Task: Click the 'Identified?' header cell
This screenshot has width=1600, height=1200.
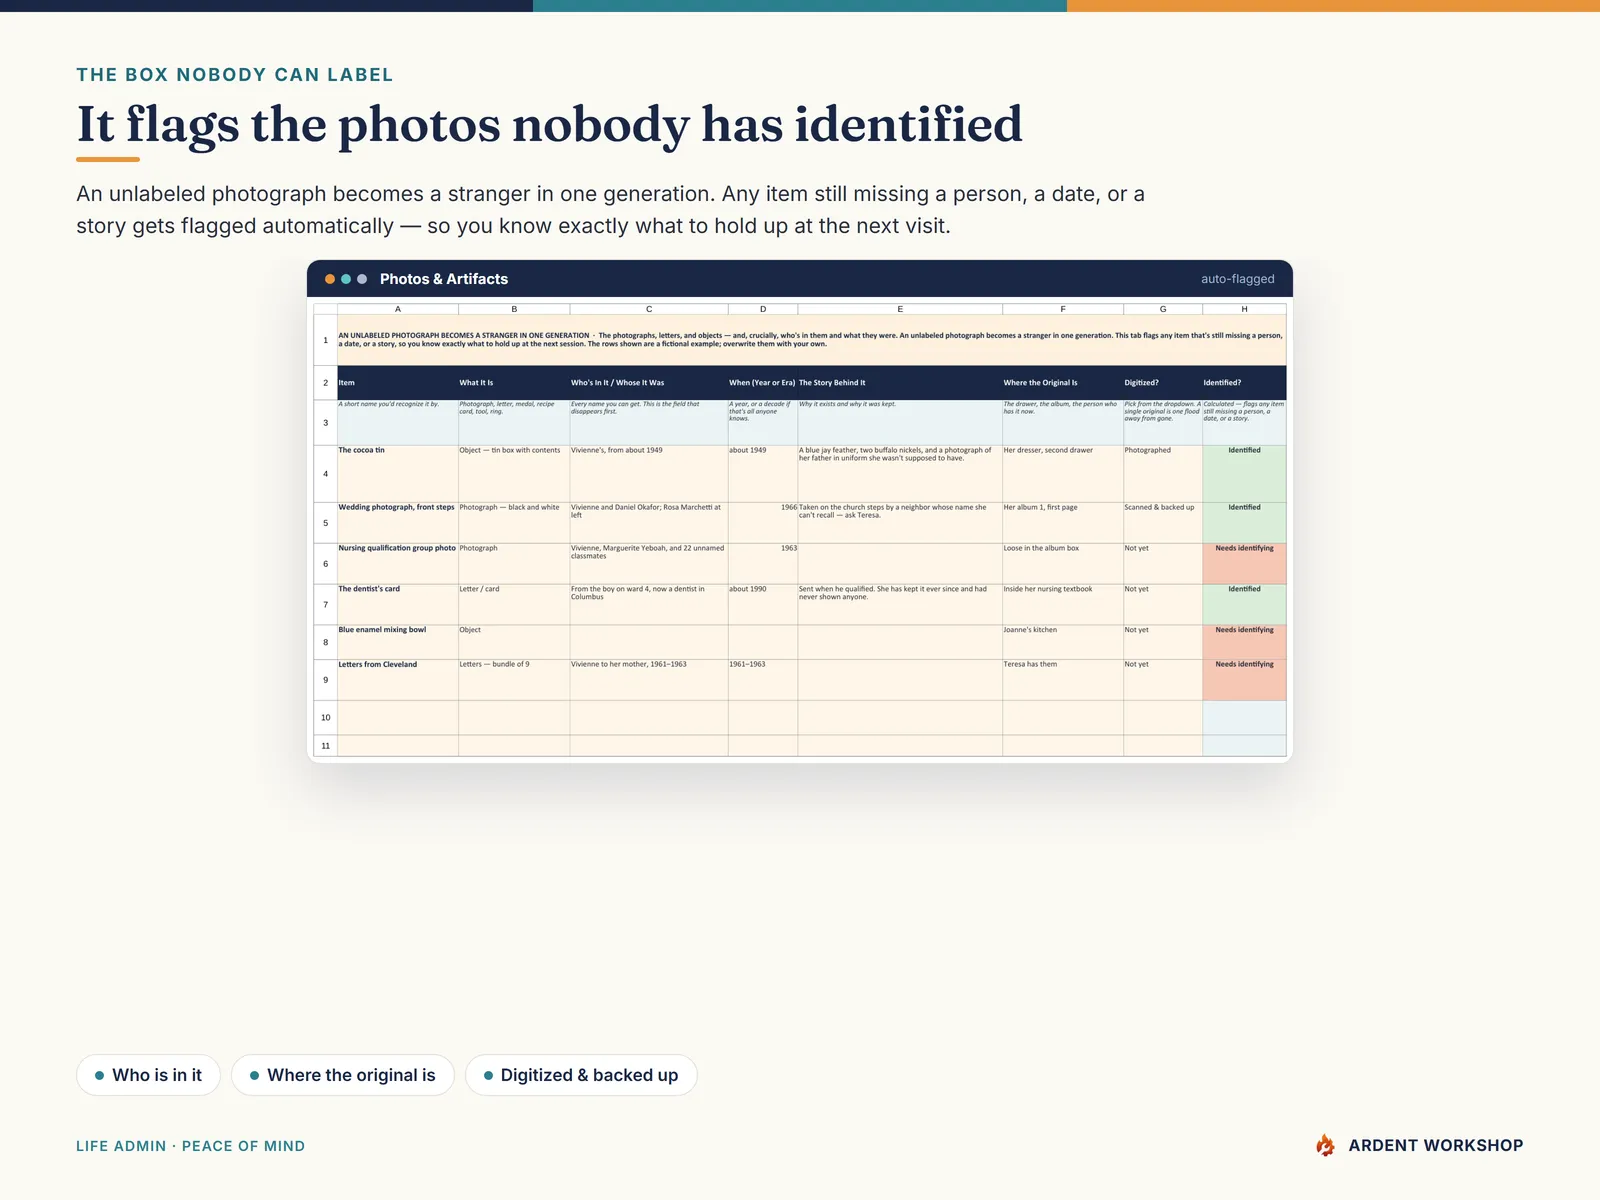Action: point(1244,383)
